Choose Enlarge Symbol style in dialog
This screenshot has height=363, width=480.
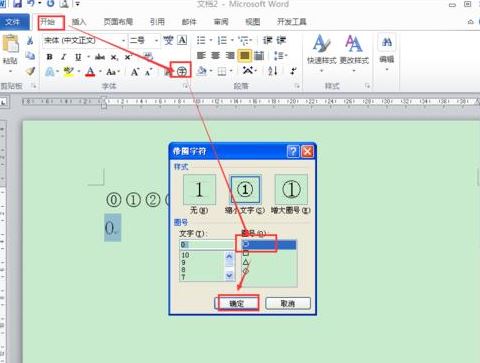point(291,189)
